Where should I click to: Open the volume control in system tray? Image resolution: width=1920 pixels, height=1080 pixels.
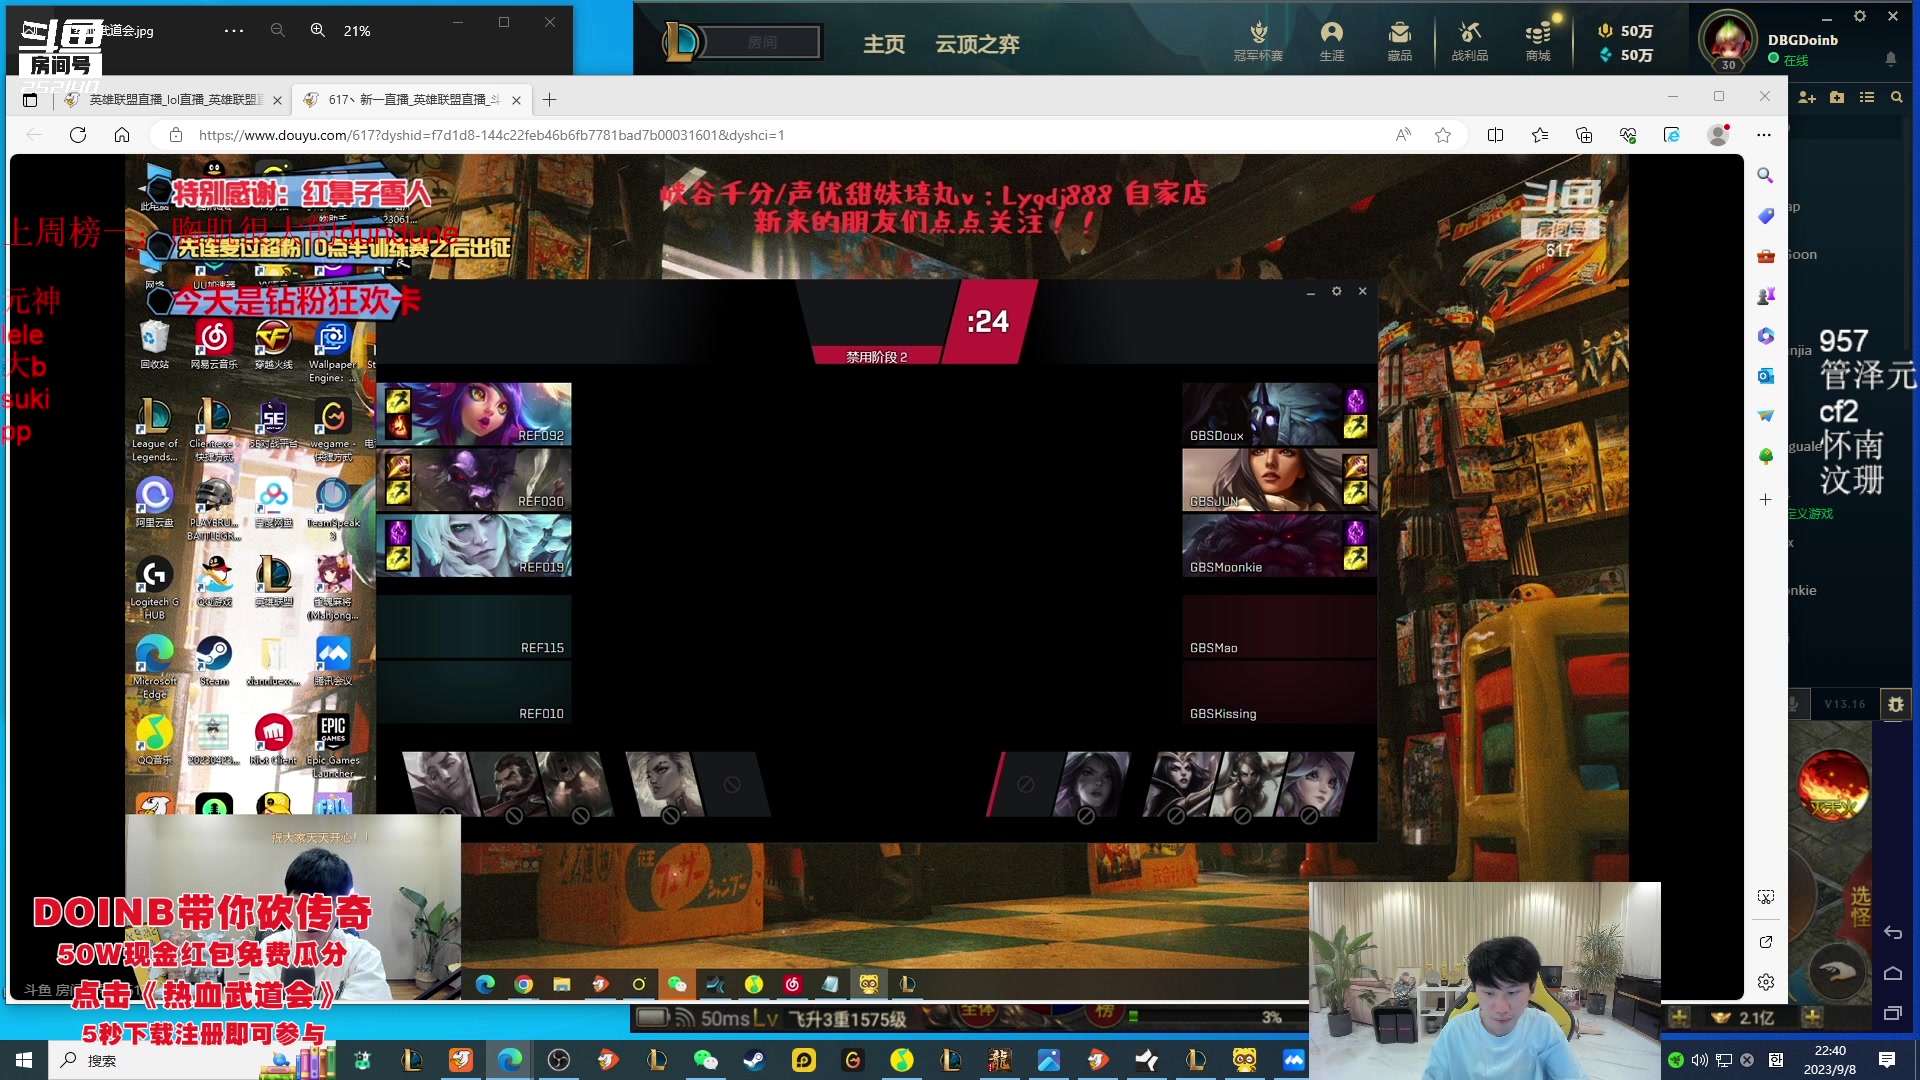coord(1699,1060)
